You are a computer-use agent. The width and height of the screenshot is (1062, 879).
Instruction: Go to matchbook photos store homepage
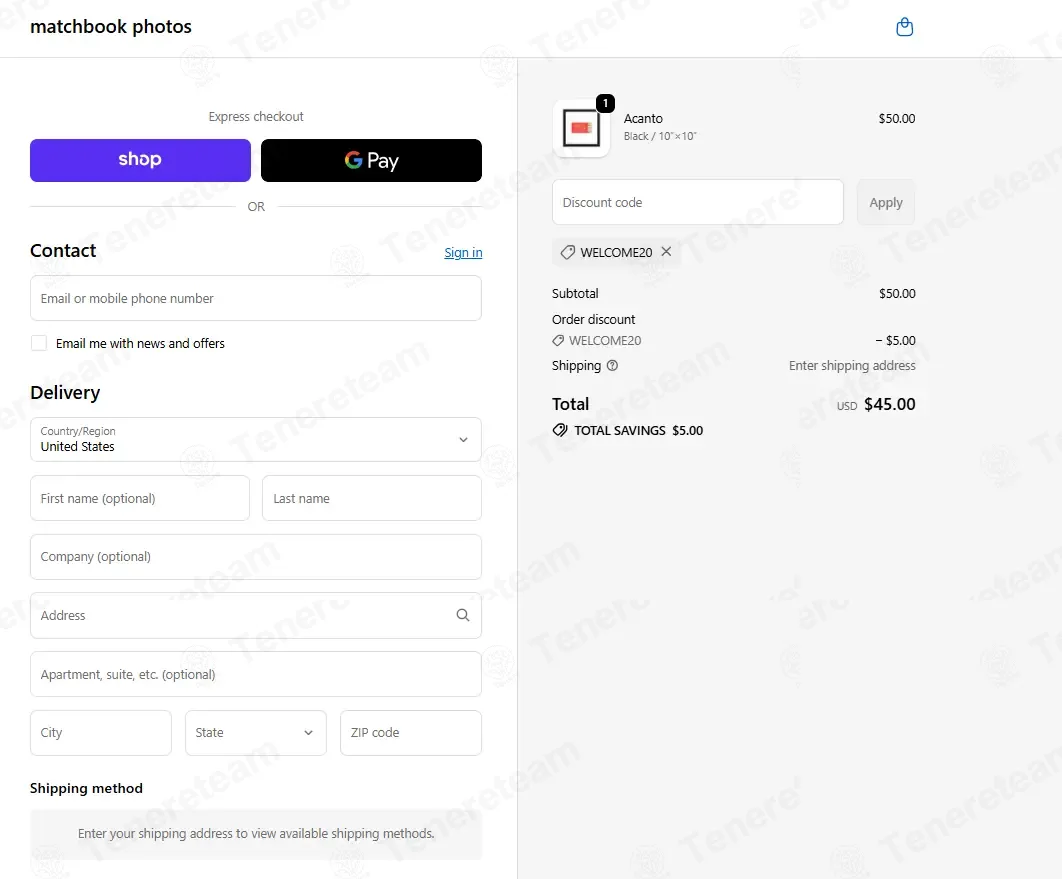[x=111, y=26]
